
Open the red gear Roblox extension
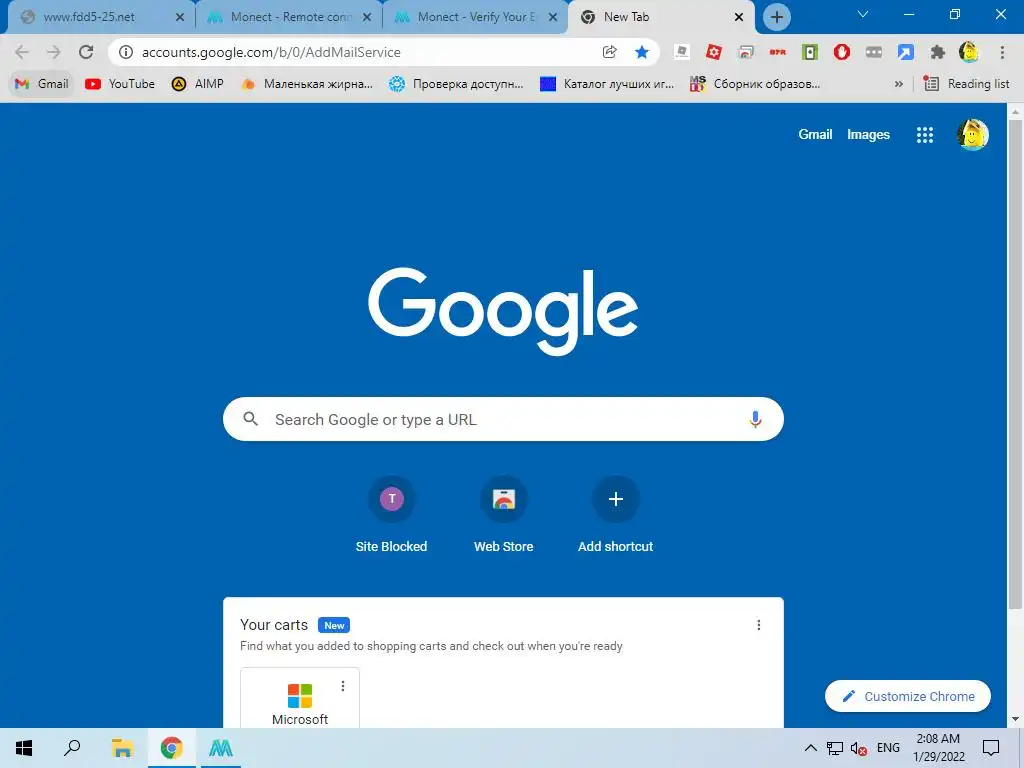(714, 52)
